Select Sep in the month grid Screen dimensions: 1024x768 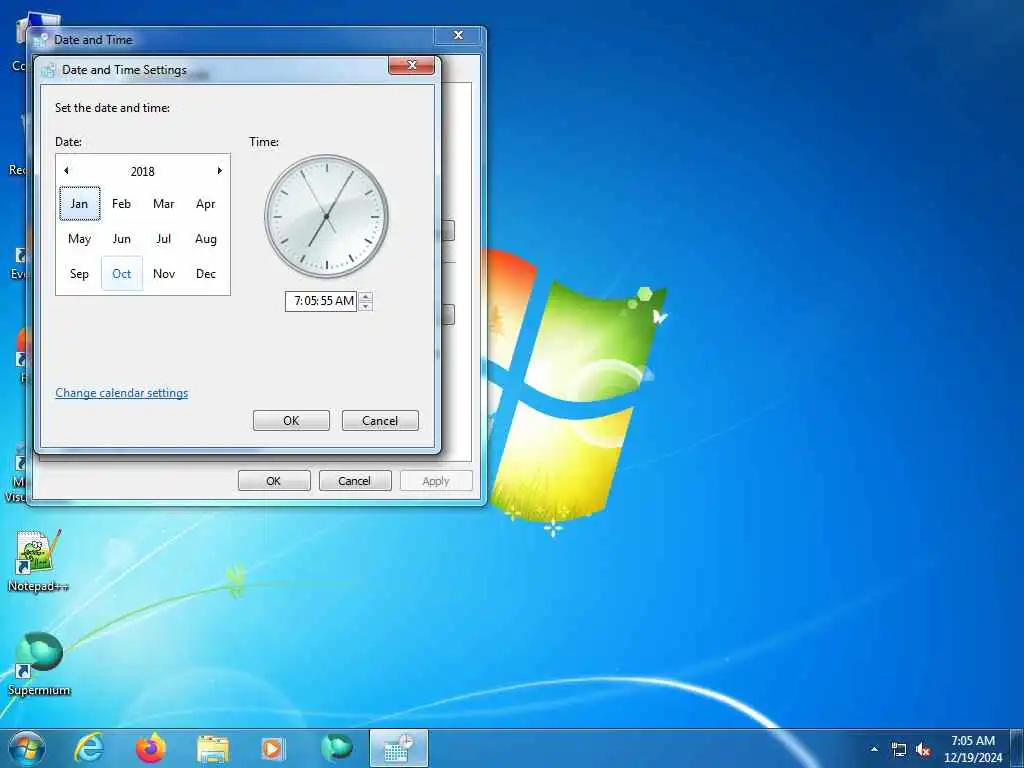79,274
